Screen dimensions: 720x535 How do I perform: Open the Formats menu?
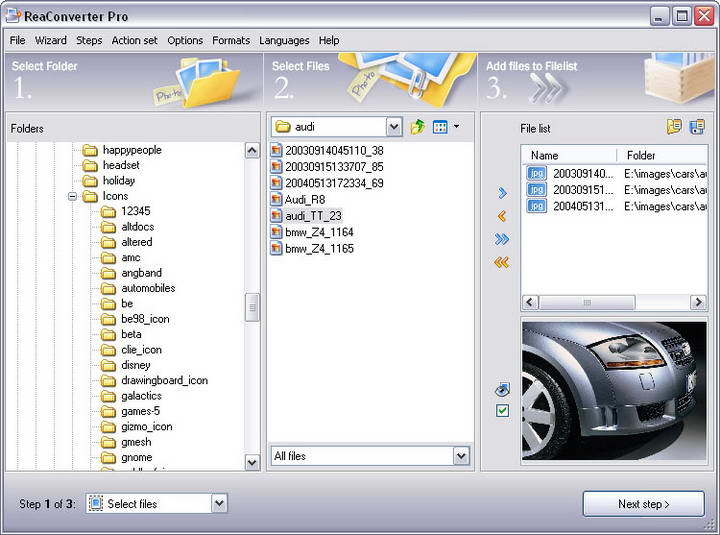click(231, 41)
